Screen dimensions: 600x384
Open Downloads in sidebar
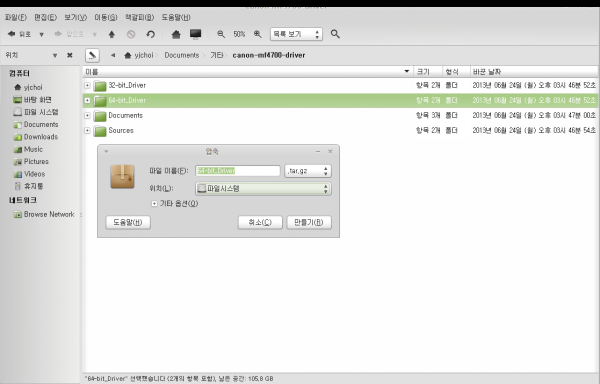(36, 137)
